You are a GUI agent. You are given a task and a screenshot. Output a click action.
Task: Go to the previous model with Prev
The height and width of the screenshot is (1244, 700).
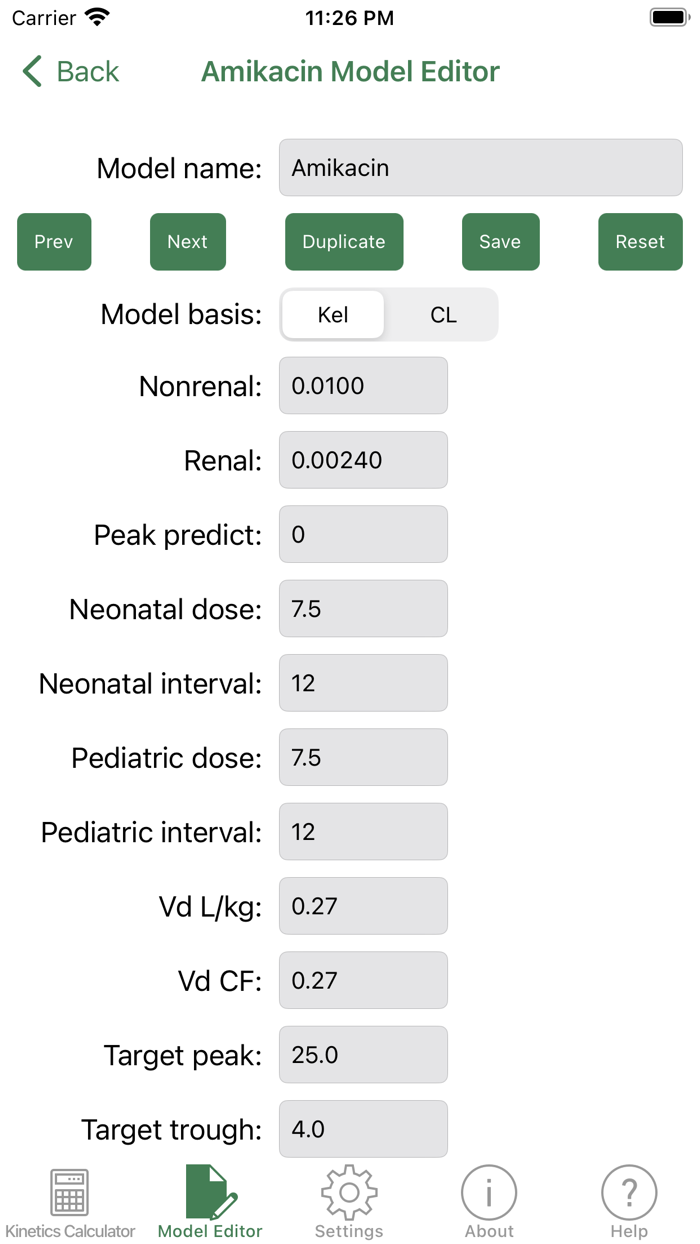pyautogui.click(x=54, y=241)
